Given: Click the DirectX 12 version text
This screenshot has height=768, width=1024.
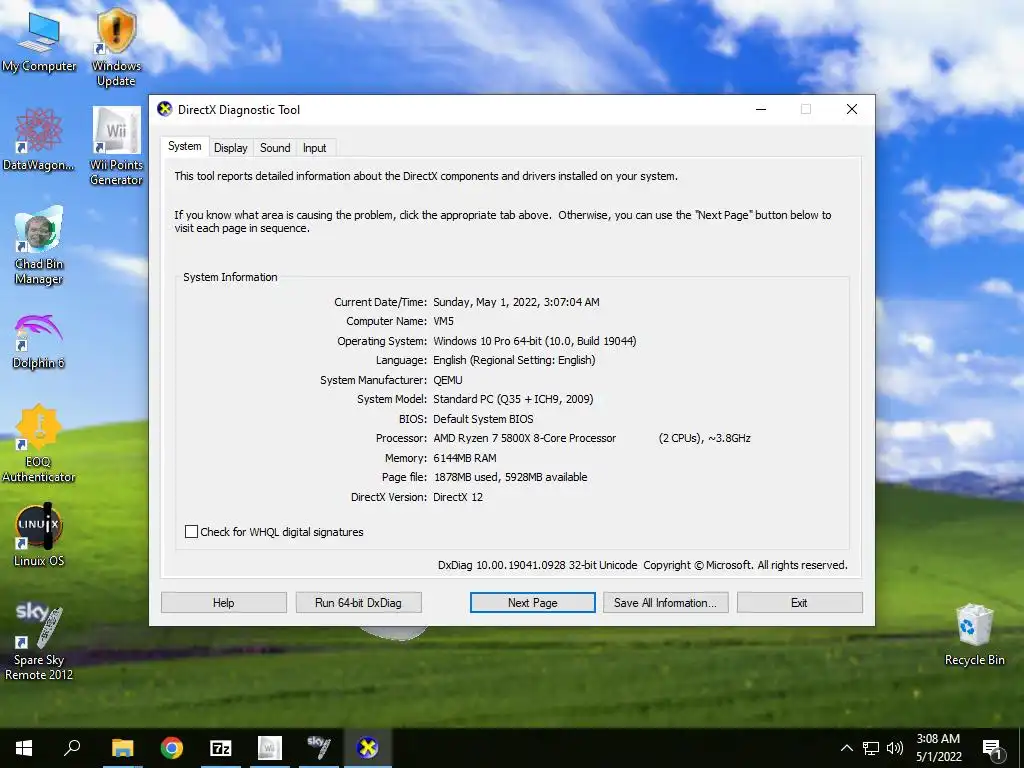Looking at the screenshot, I should (458, 497).
